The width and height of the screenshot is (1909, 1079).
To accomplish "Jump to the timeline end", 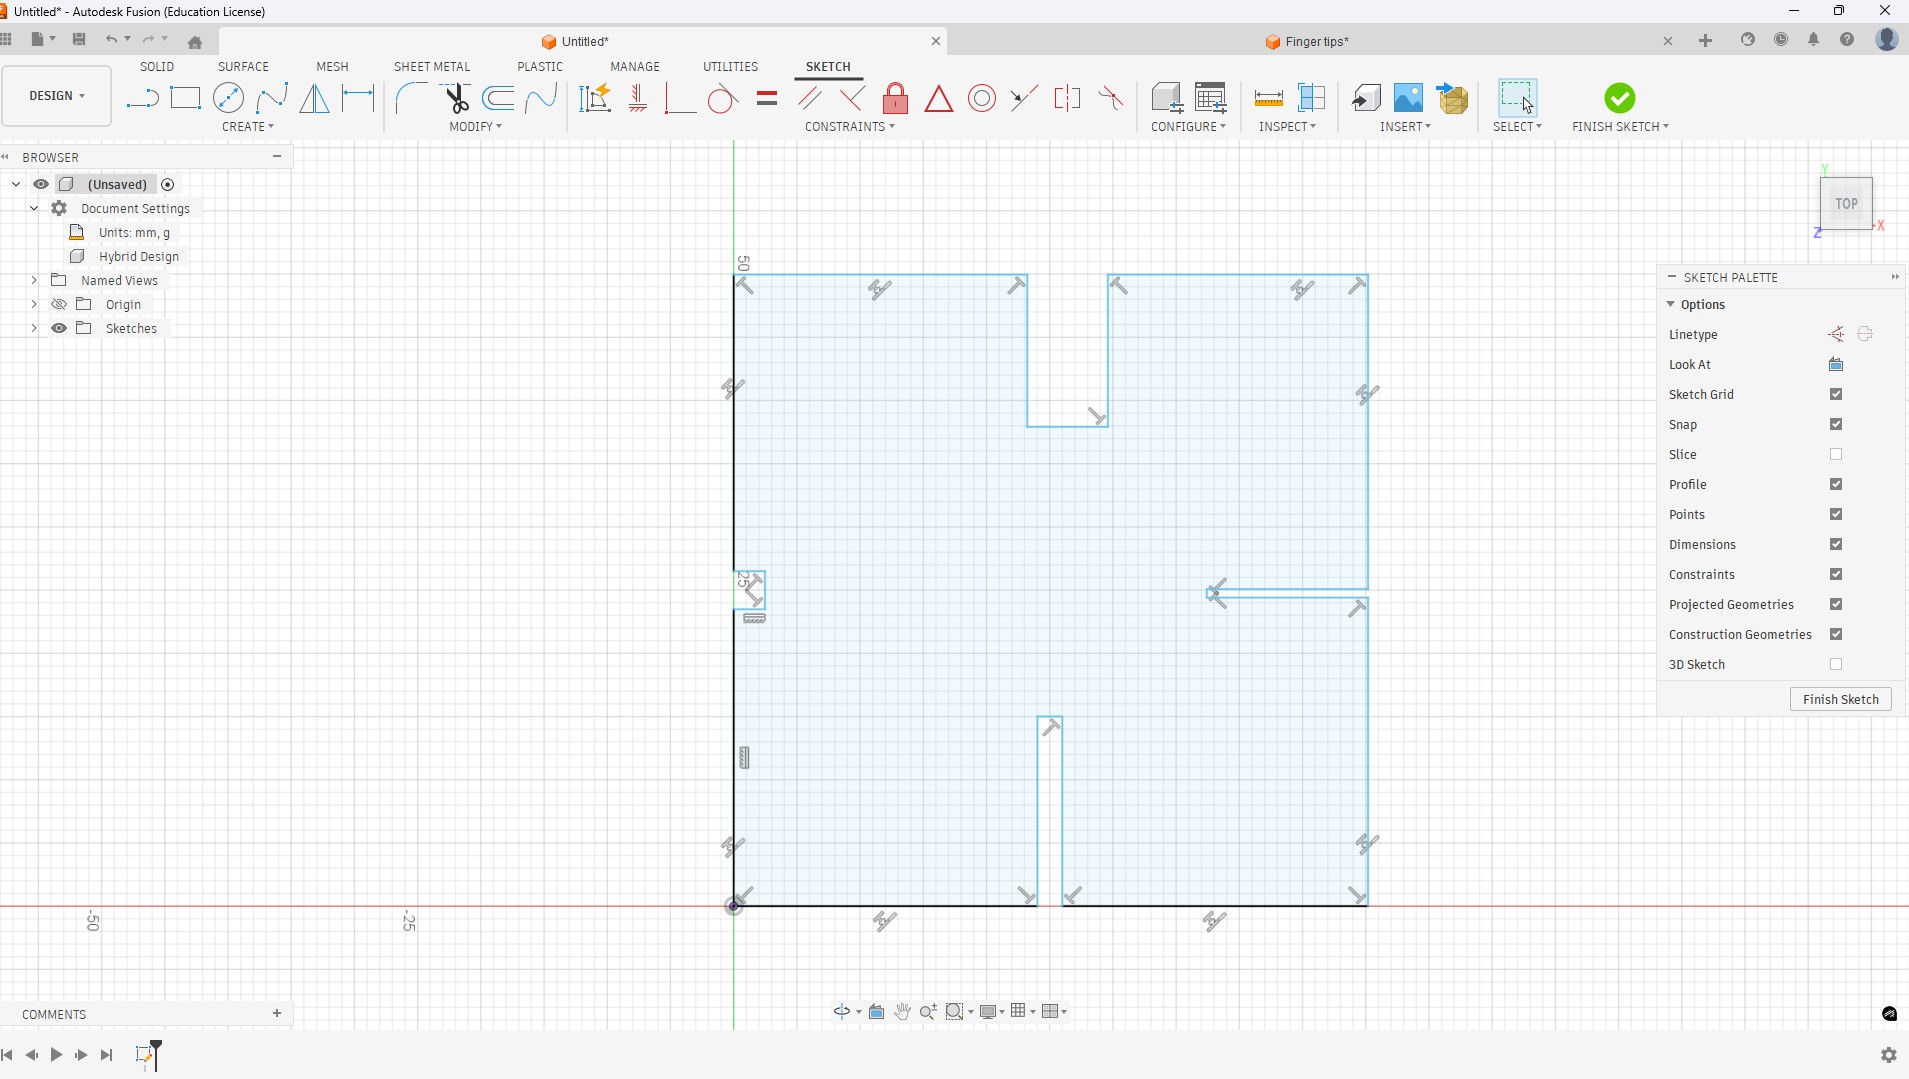I will [x=107, y=1055].
